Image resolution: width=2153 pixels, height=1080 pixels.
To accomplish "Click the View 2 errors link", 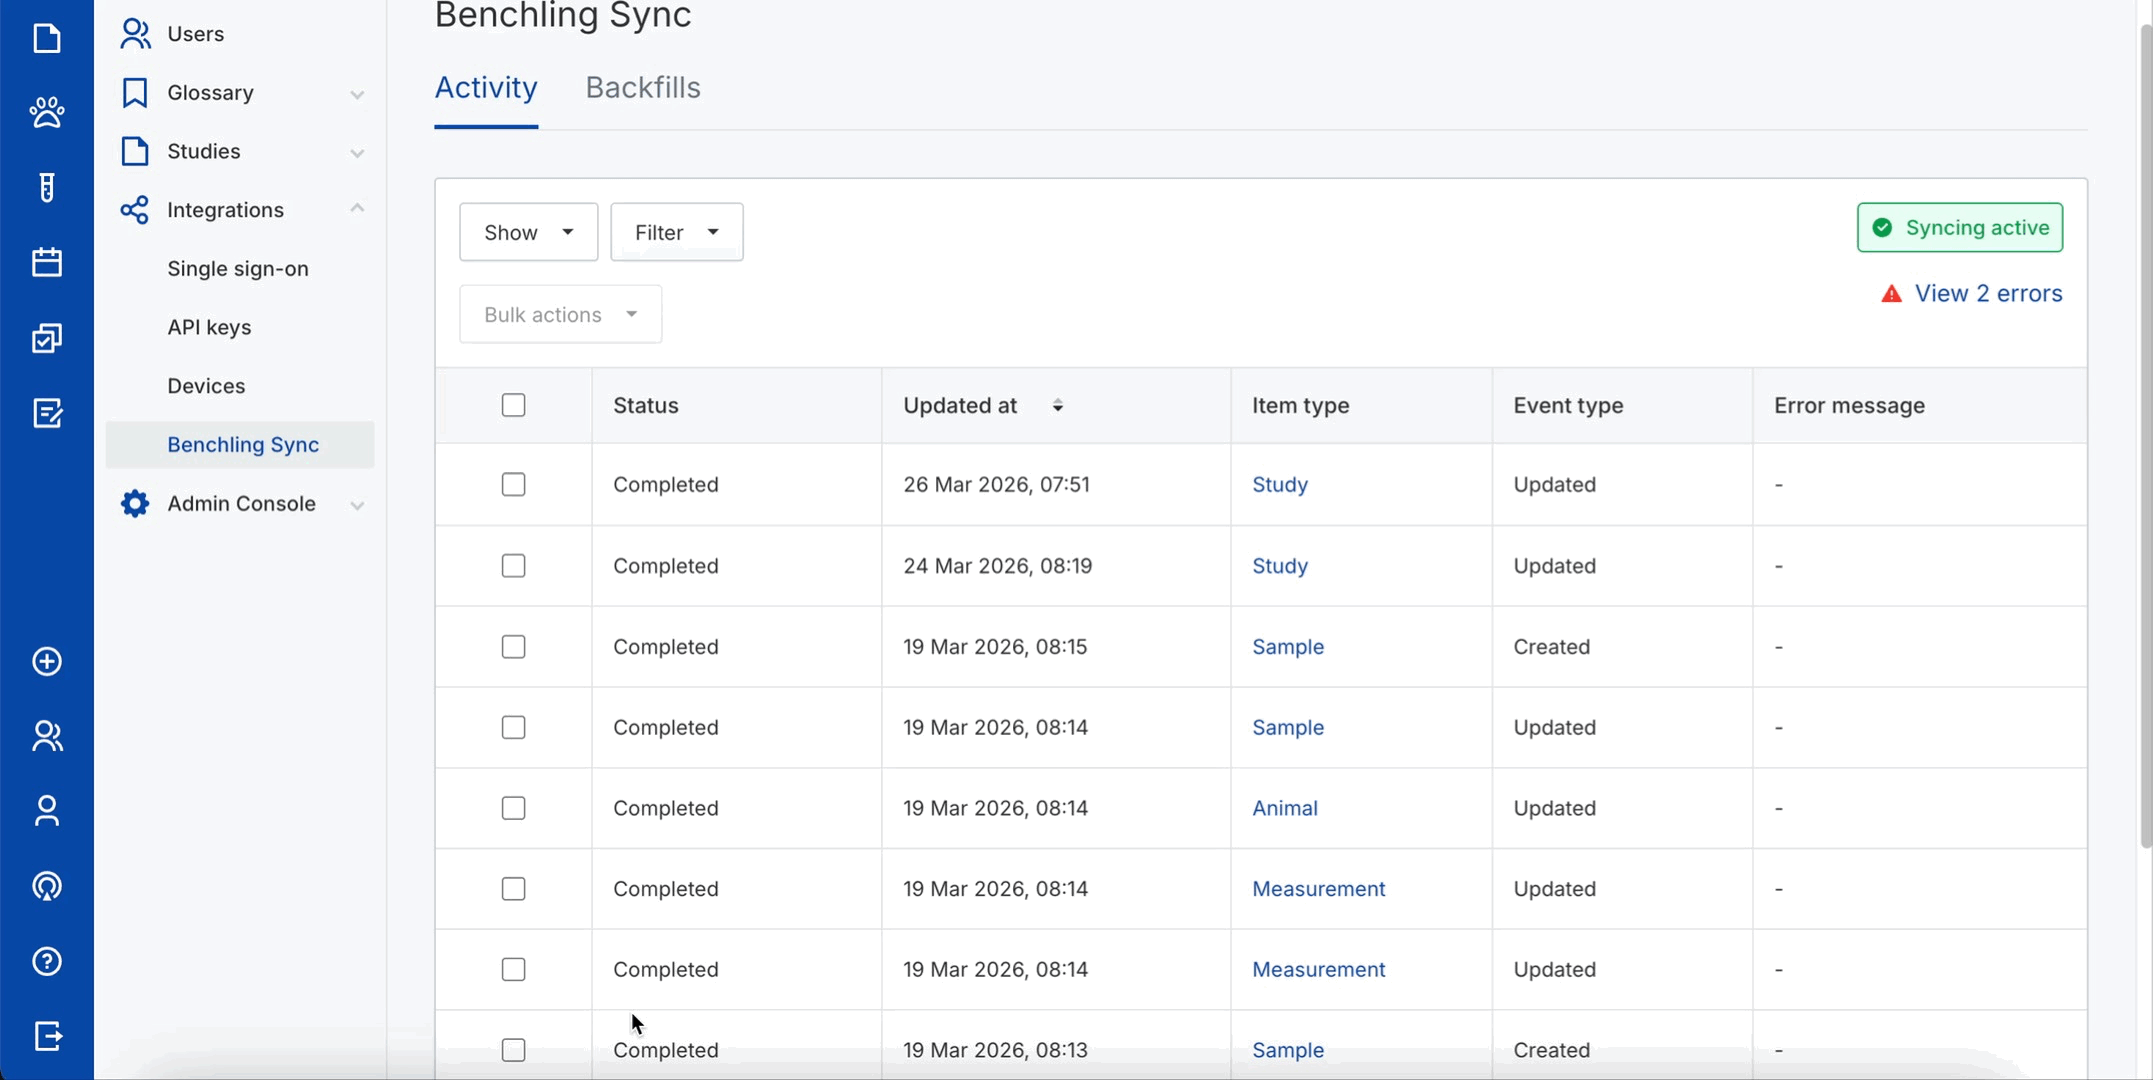I will [1987, 294].
